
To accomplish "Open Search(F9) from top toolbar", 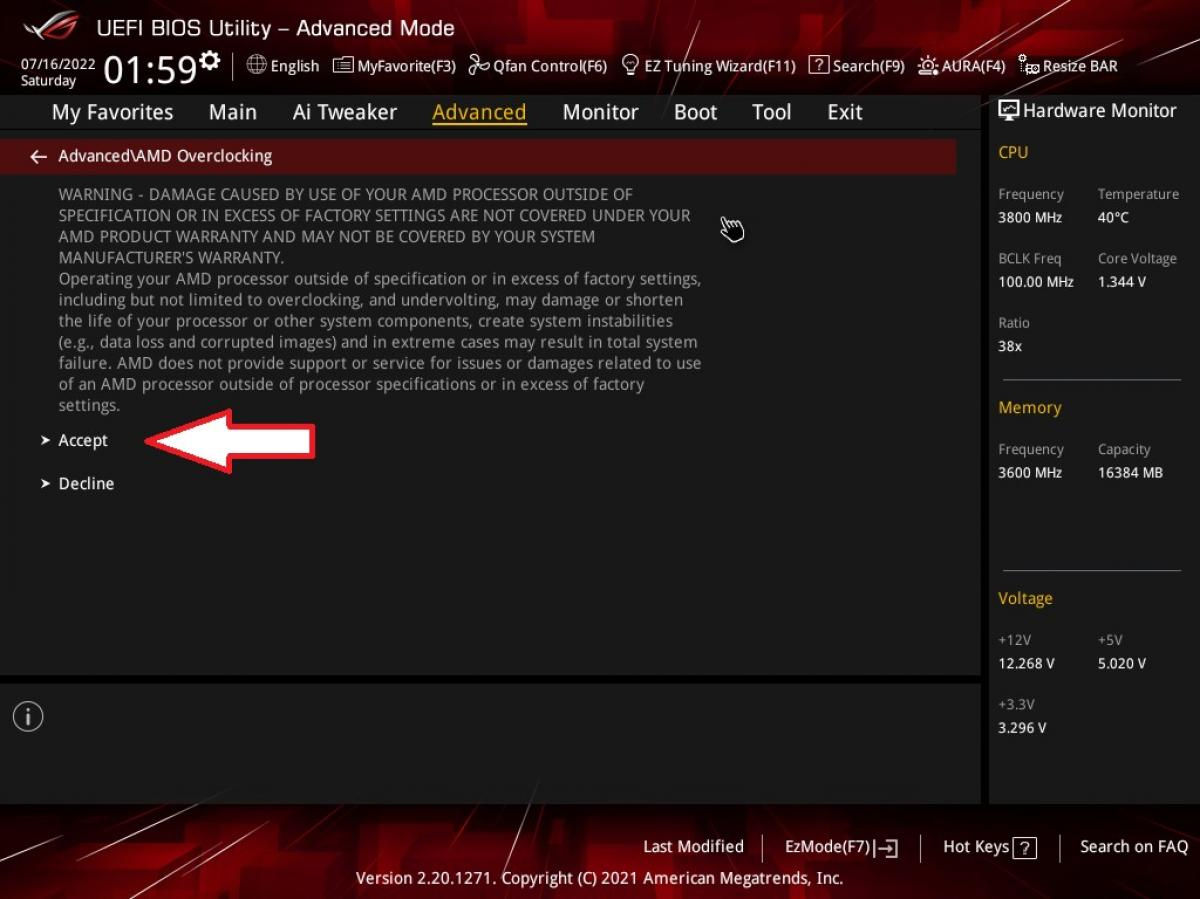I will pyautogui.click(x=856, y=66).
